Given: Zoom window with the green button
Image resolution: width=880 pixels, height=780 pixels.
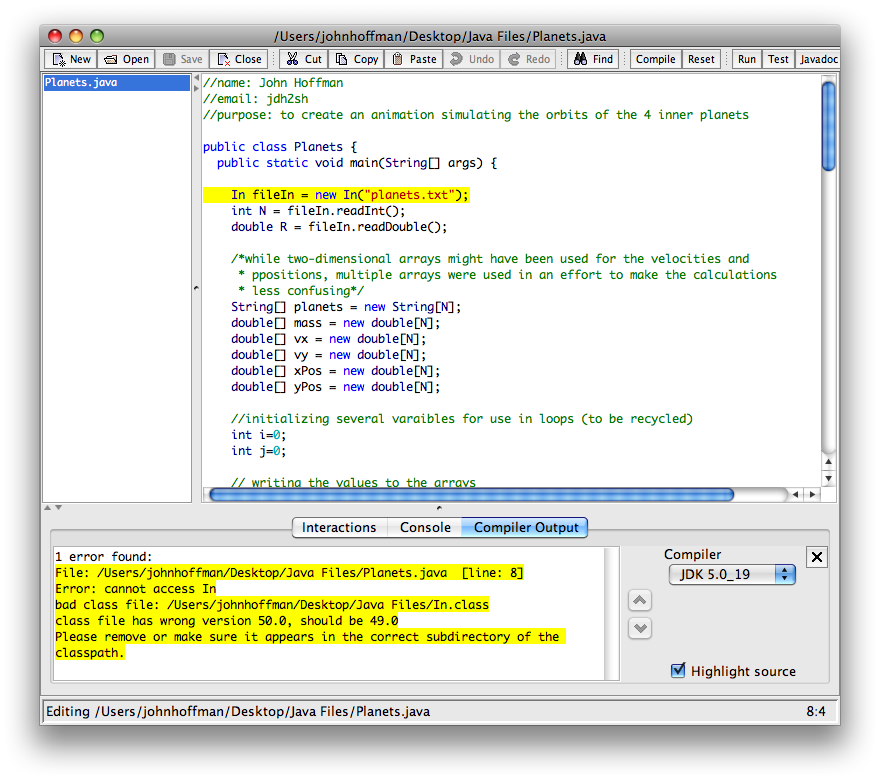Looking at the screenshot, I should [x=97, y=36].
